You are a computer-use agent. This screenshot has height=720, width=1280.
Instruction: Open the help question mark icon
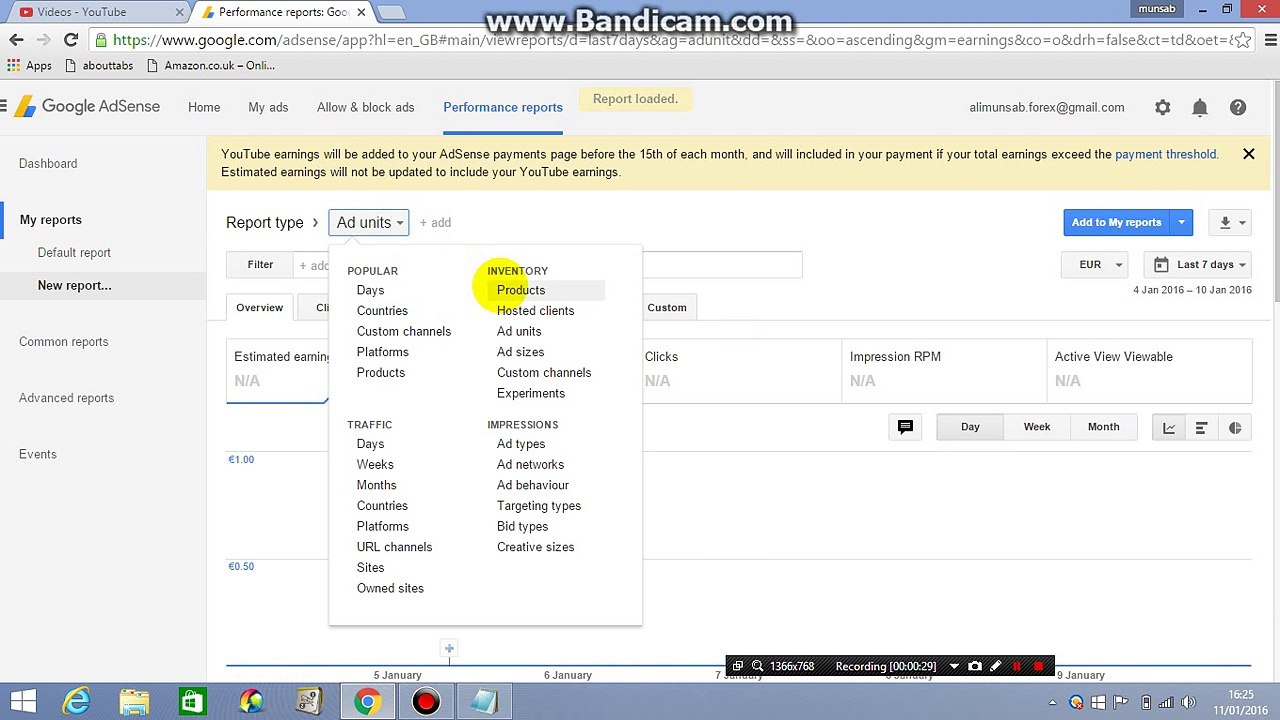(1238, 107)
